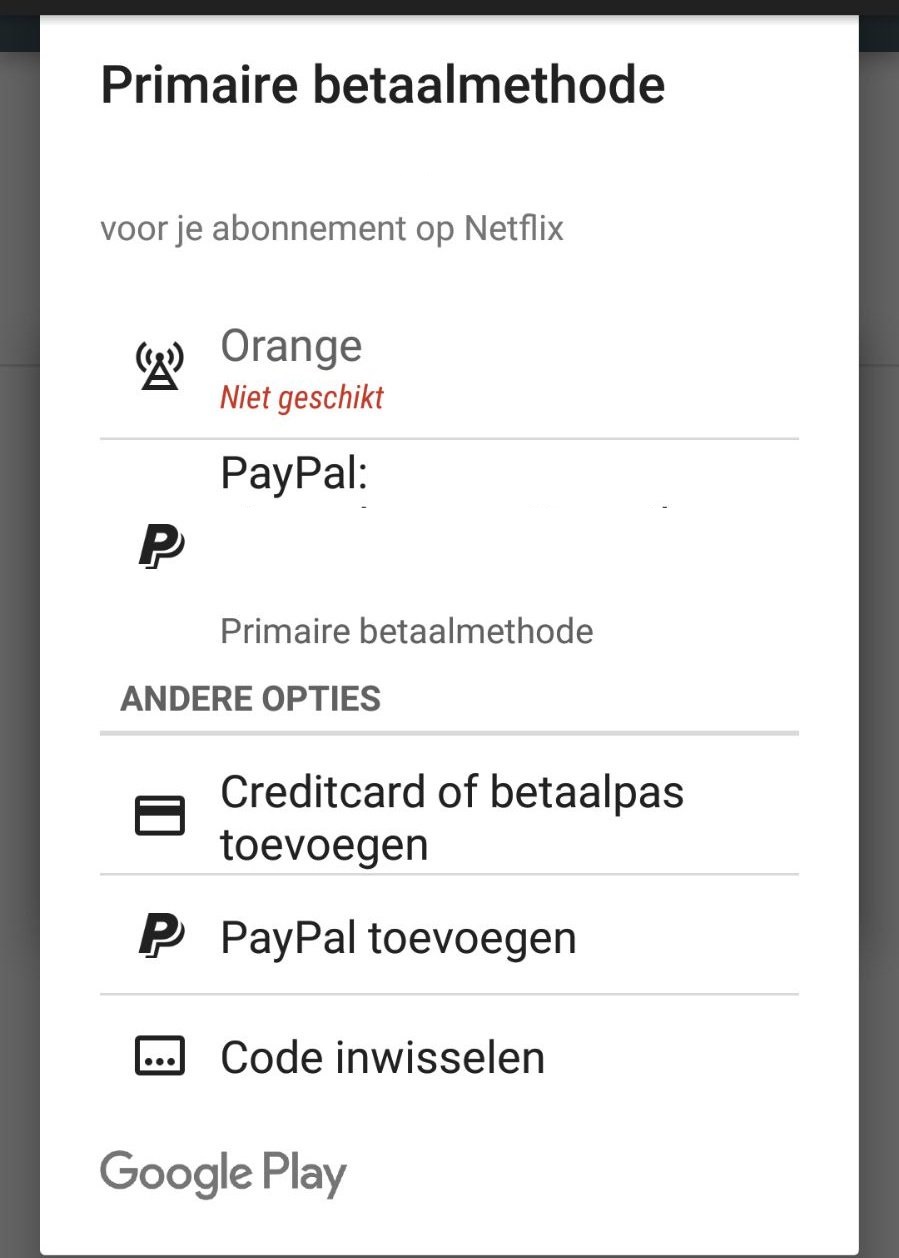Click the red 'Niet geschikt' notice
Viewport: 899px width, 1258px height.
pyautogui.click(x=302, y=398)
